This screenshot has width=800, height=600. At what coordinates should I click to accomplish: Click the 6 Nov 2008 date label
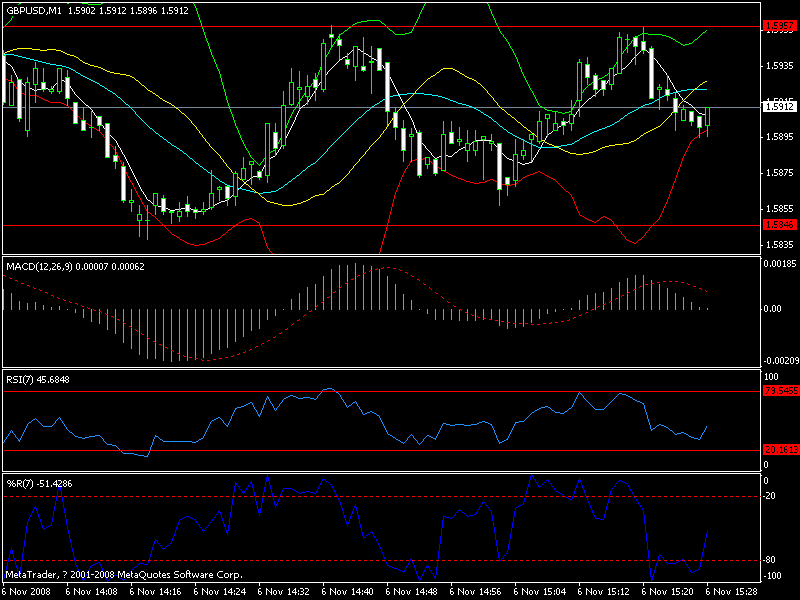(x=26, y=592)
